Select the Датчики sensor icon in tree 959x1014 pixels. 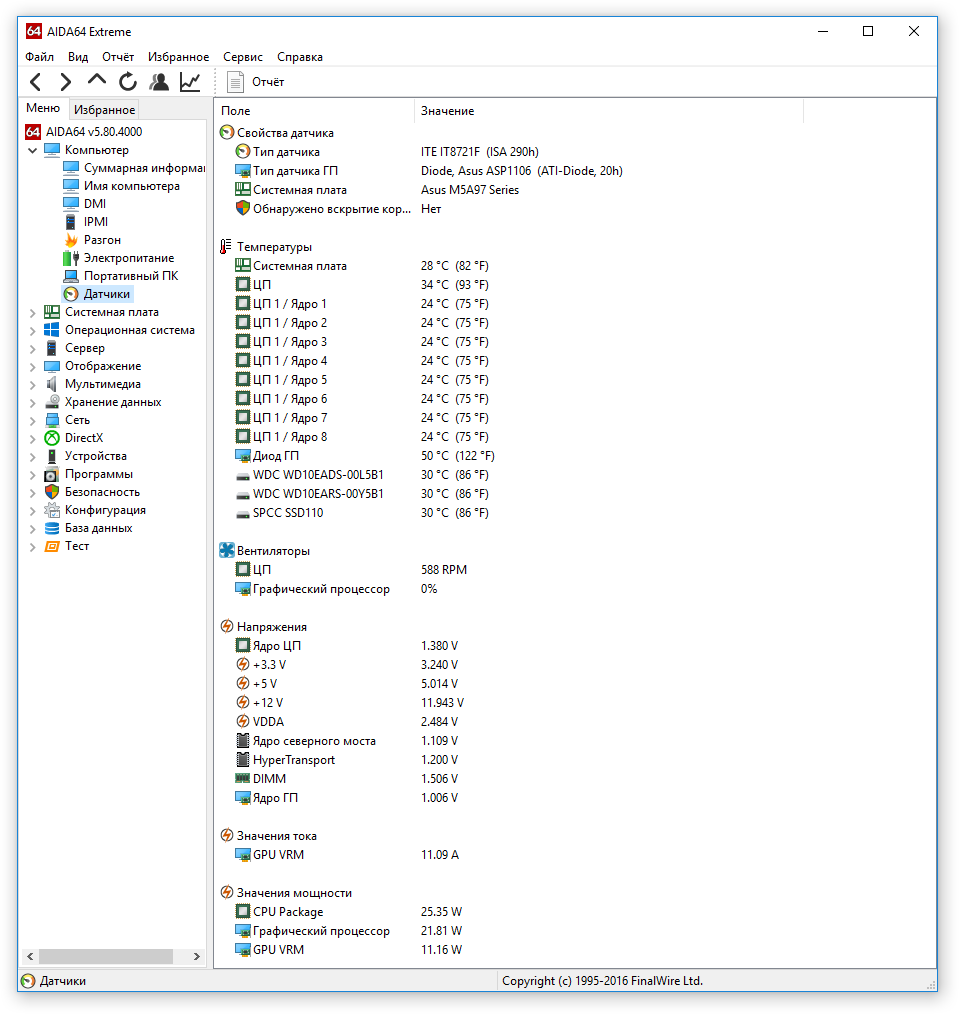(70, 294)
